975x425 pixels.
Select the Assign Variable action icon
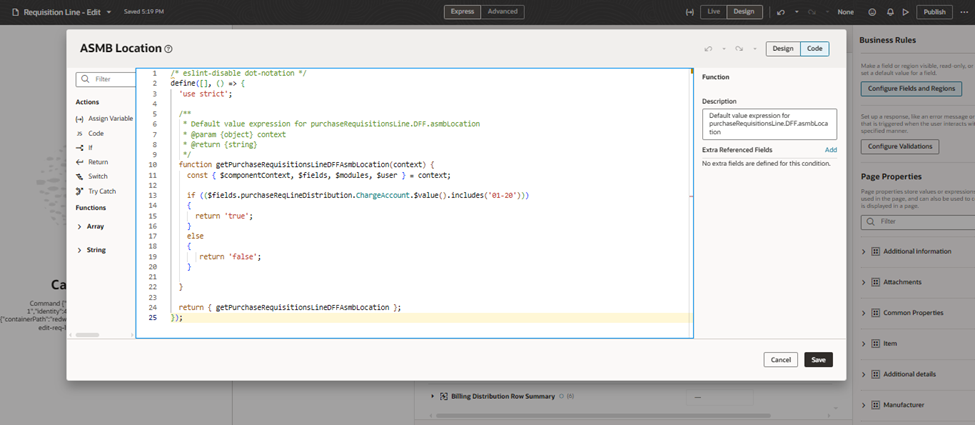tap(79, 118)
